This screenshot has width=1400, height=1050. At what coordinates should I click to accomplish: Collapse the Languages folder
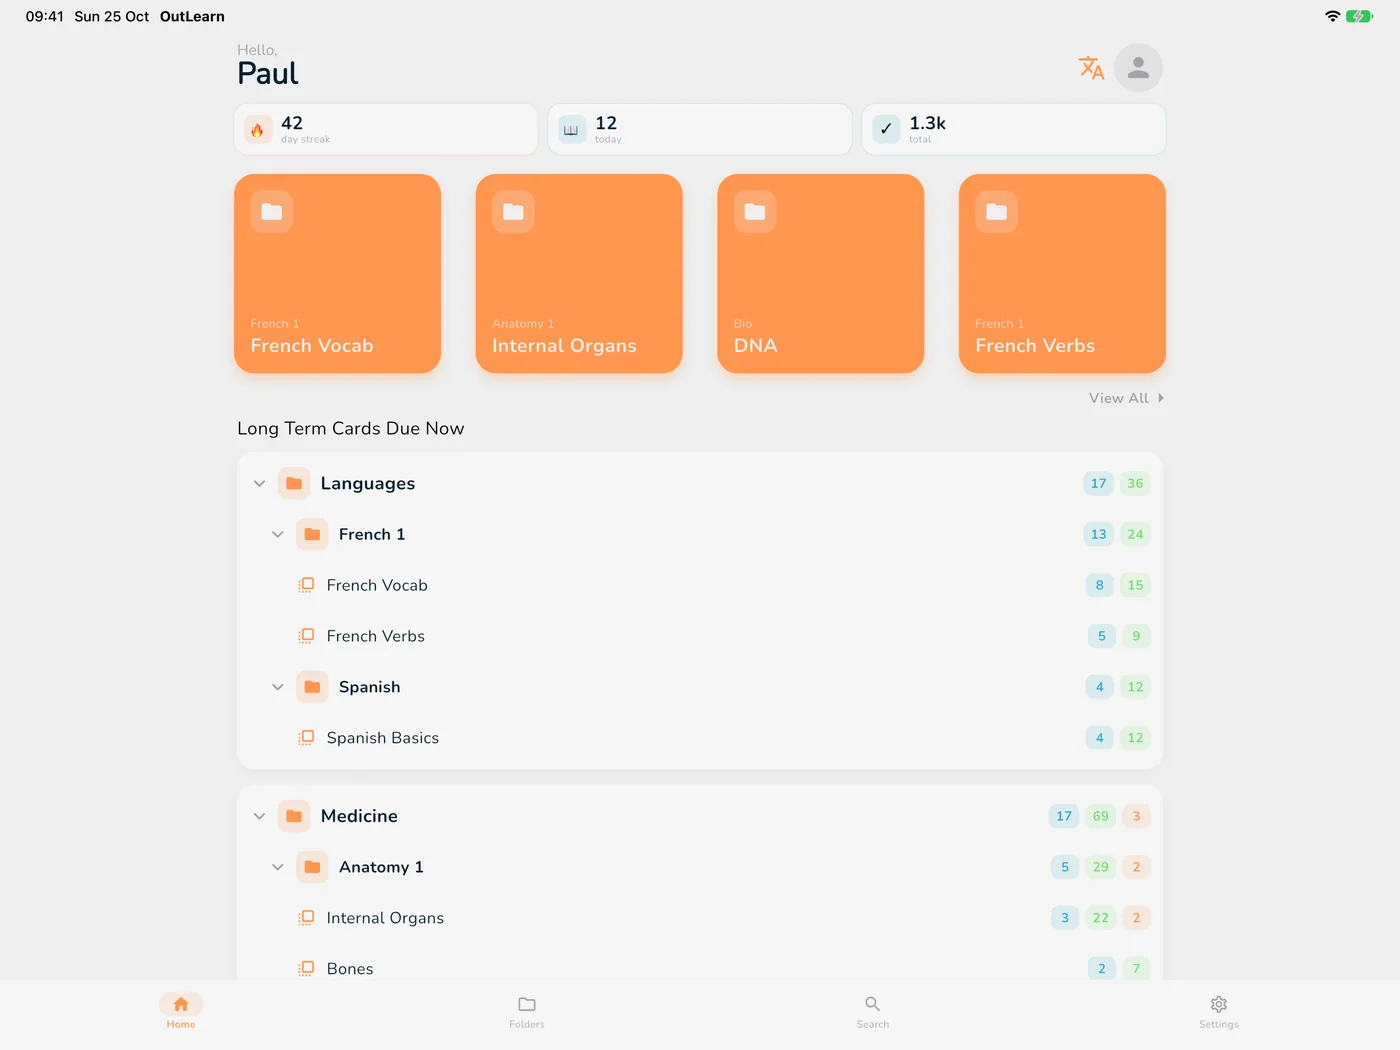(x=259, y=483)
